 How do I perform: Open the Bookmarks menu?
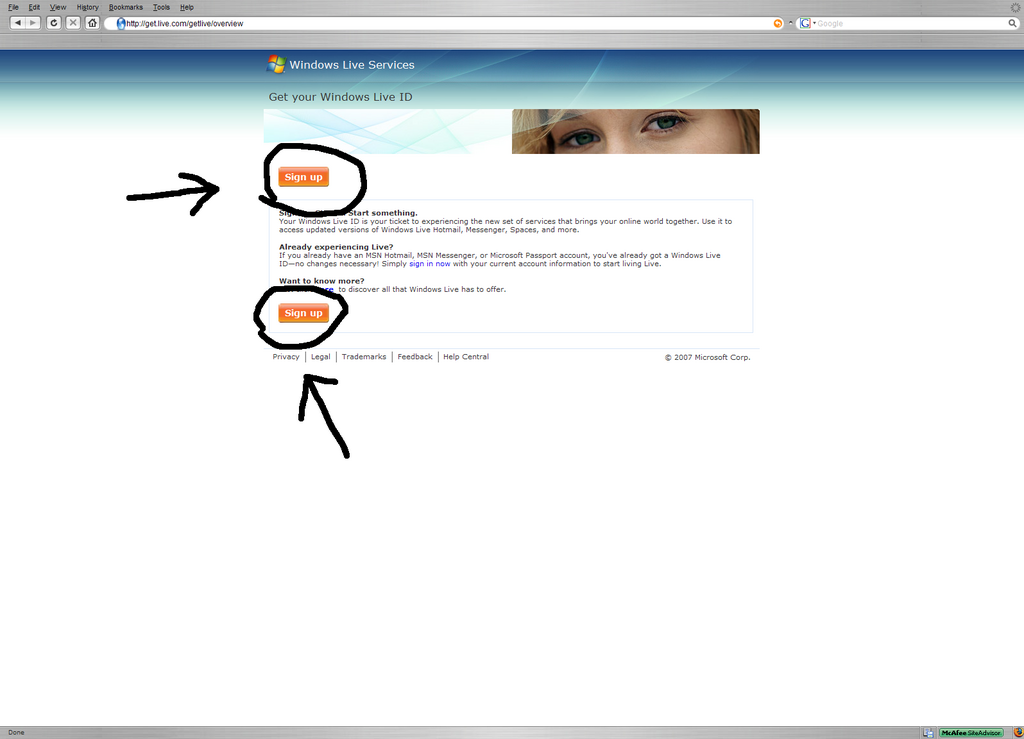pos(125,7)
